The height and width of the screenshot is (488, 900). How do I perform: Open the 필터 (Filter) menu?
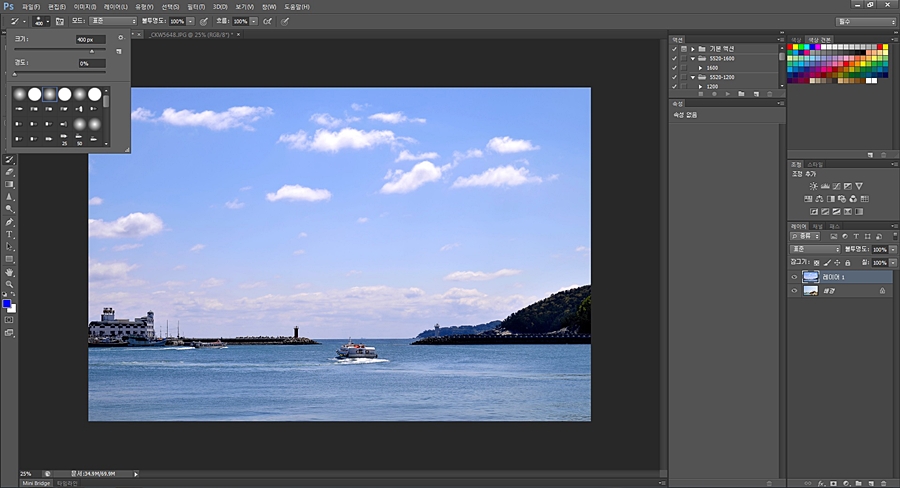pos(196,6)
